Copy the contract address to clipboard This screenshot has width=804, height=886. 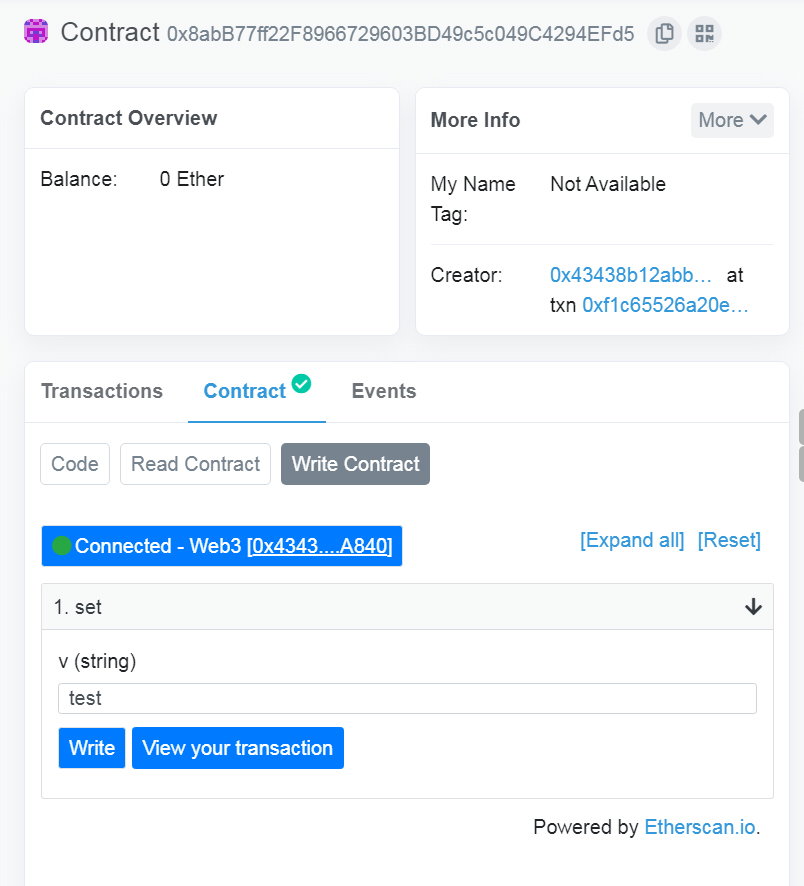pyautogui.click(x=664, y=33)
